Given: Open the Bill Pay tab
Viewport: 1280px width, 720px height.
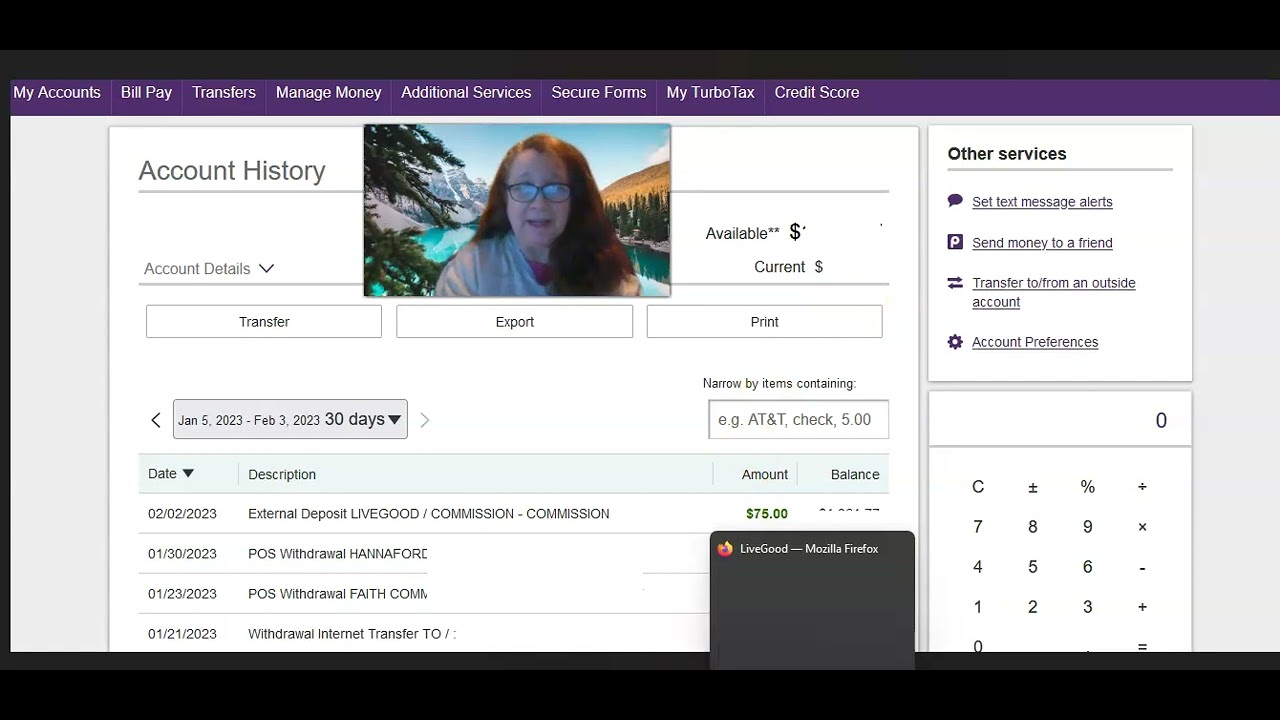Looking at the screenshot, I should click(x=146, y=92).
